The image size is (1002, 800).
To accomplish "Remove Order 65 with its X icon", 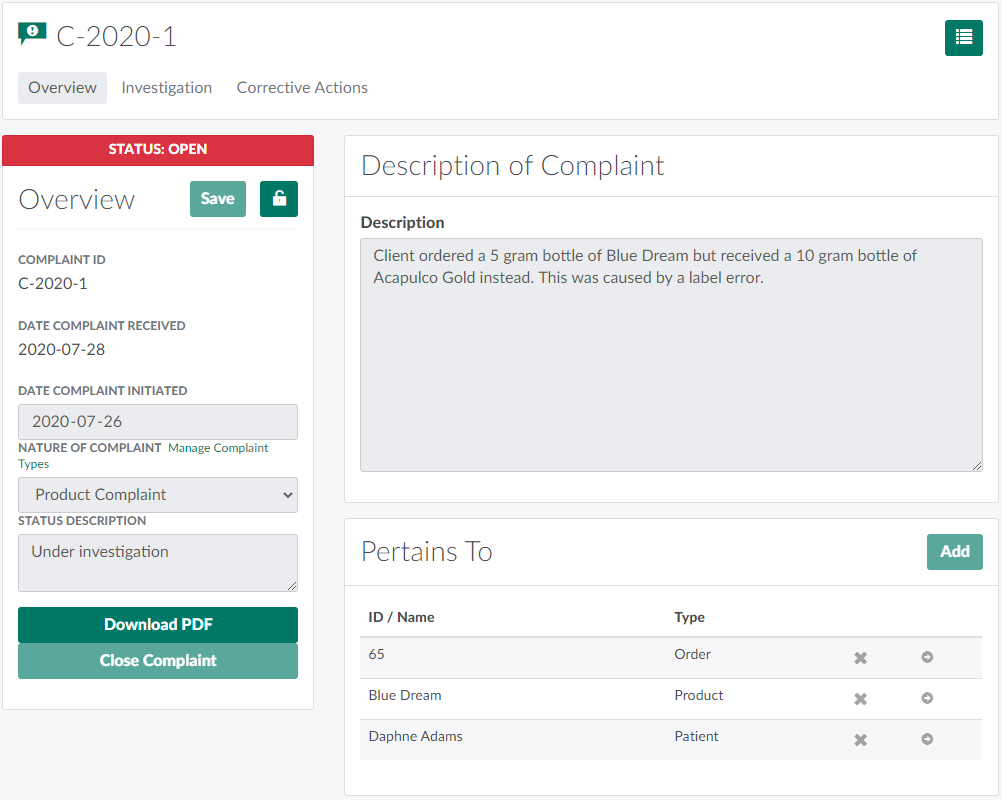I will point(860,658).
